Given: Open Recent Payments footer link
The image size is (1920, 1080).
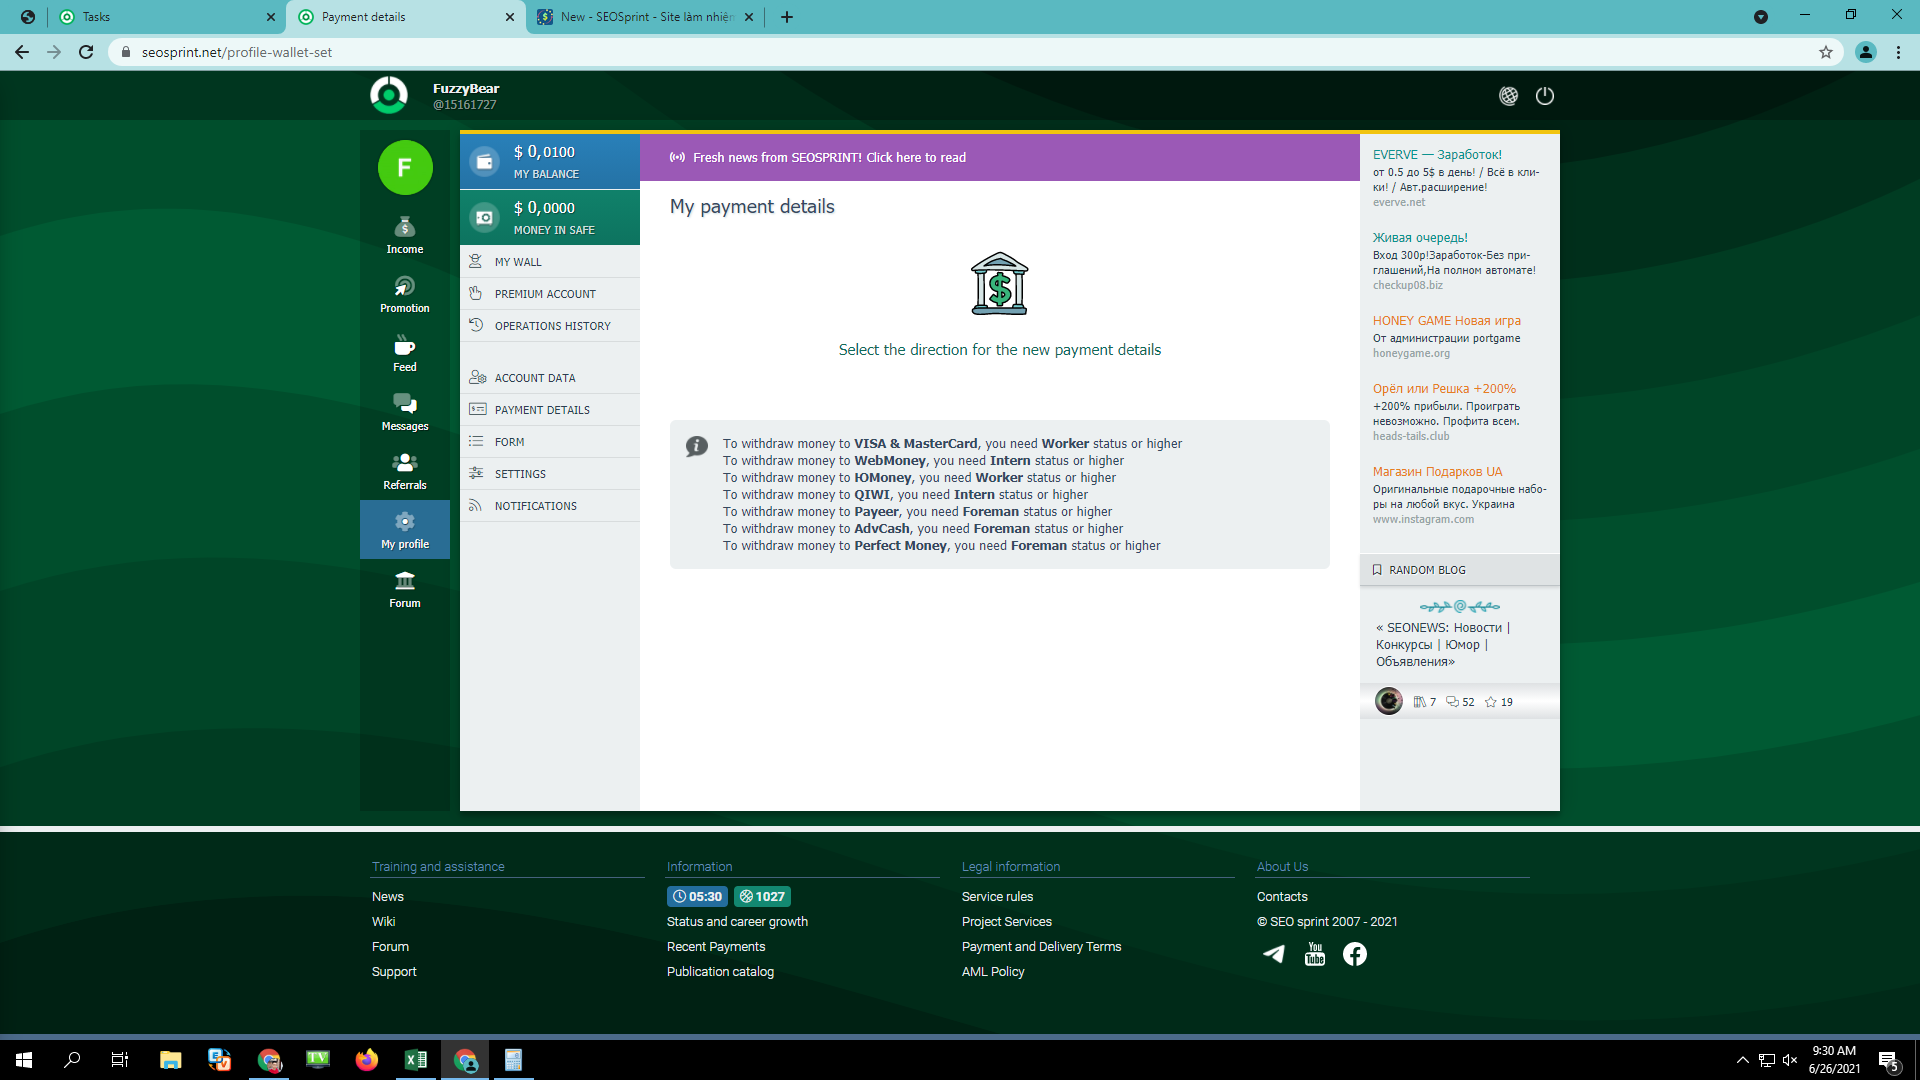Looking at the screenshot, I should click(715, 947).
